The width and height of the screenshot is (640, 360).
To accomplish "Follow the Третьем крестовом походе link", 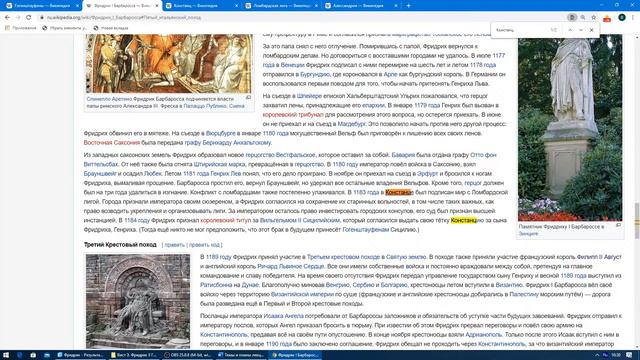I will 343,257.
